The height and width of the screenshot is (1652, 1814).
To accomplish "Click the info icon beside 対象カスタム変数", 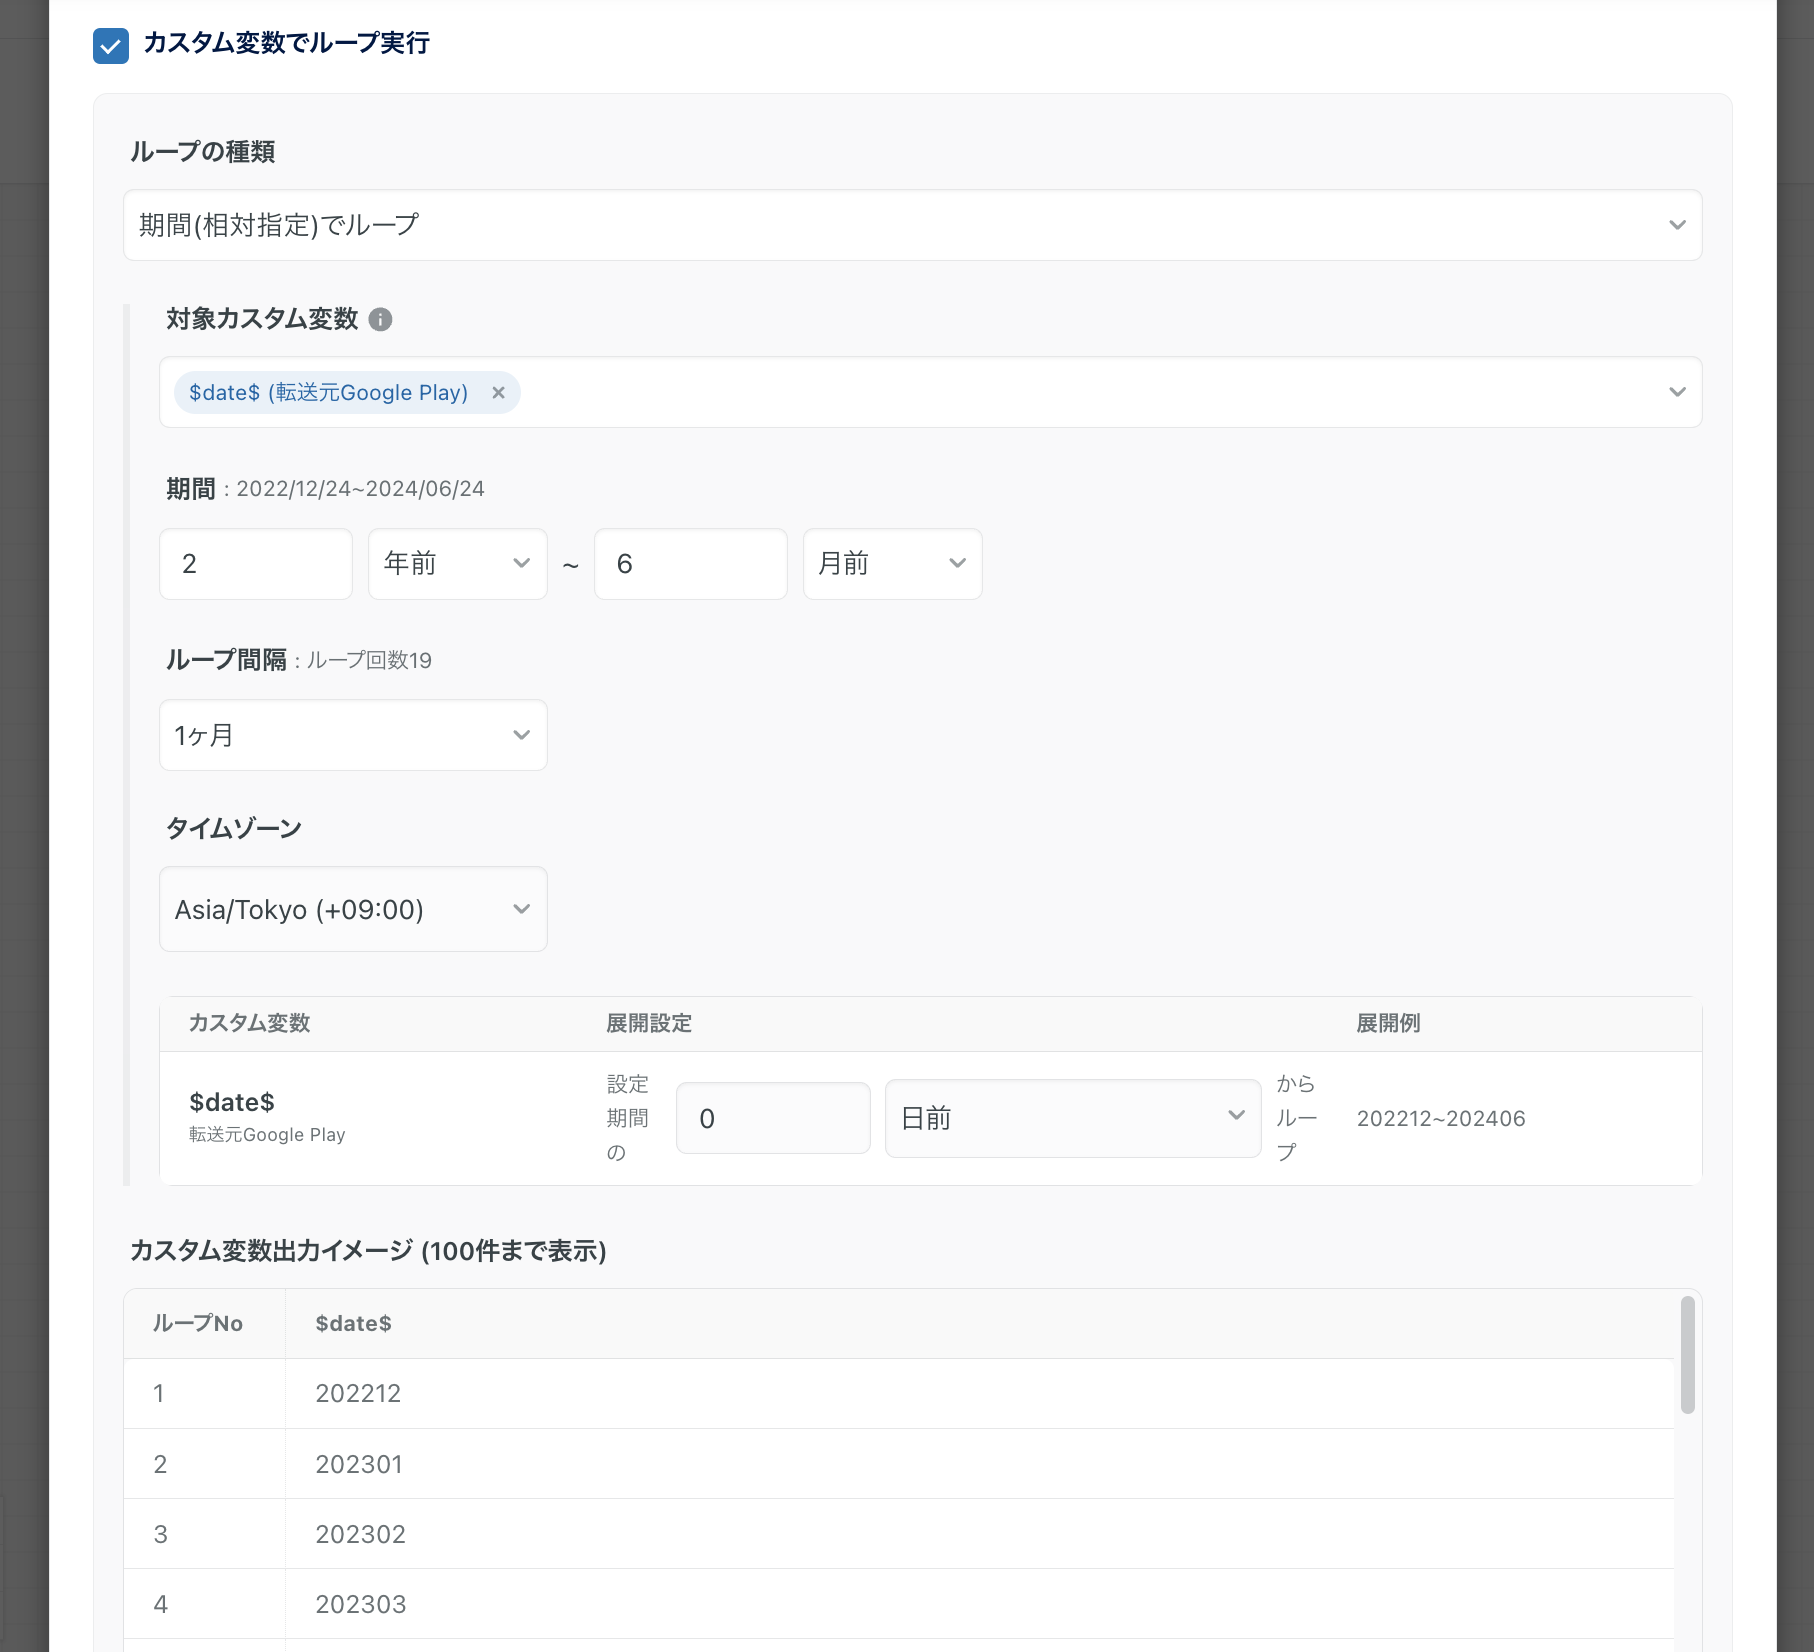I will (381, 318).
